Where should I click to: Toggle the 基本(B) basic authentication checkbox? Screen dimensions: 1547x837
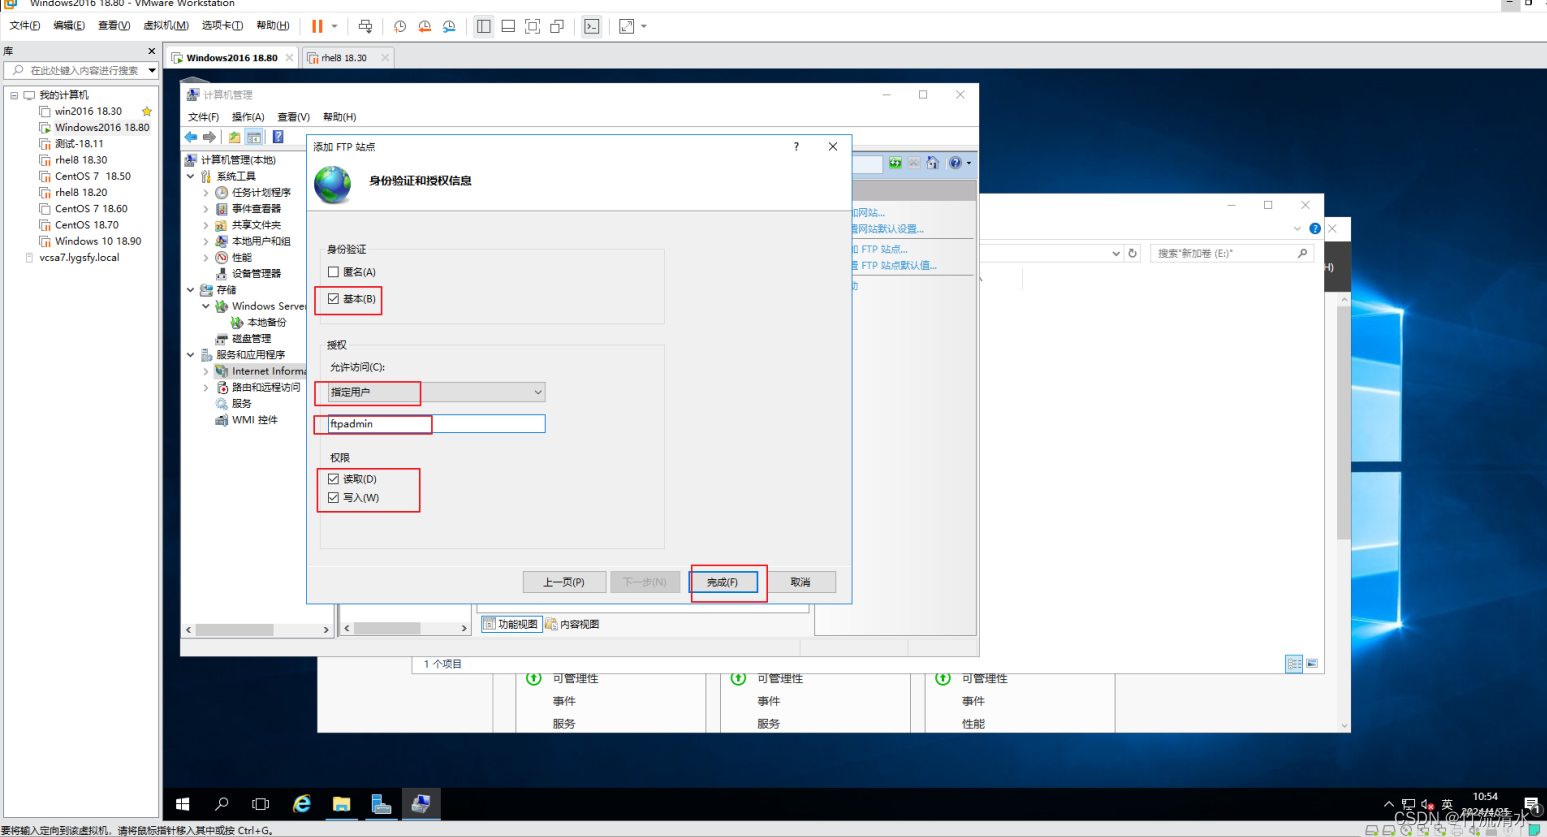333,299
